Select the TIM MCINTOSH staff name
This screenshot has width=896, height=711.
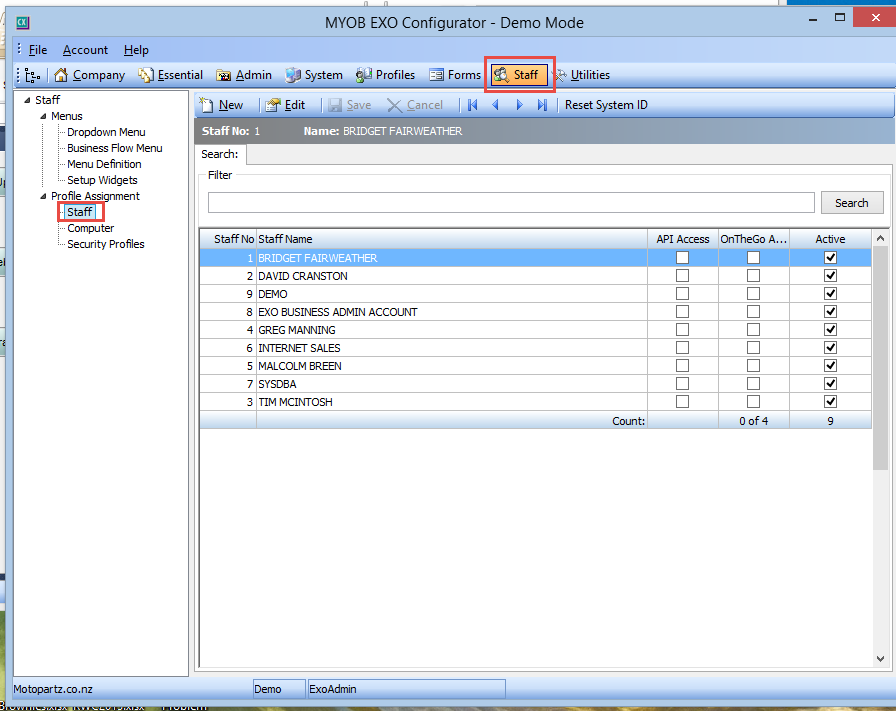(295, 402)
